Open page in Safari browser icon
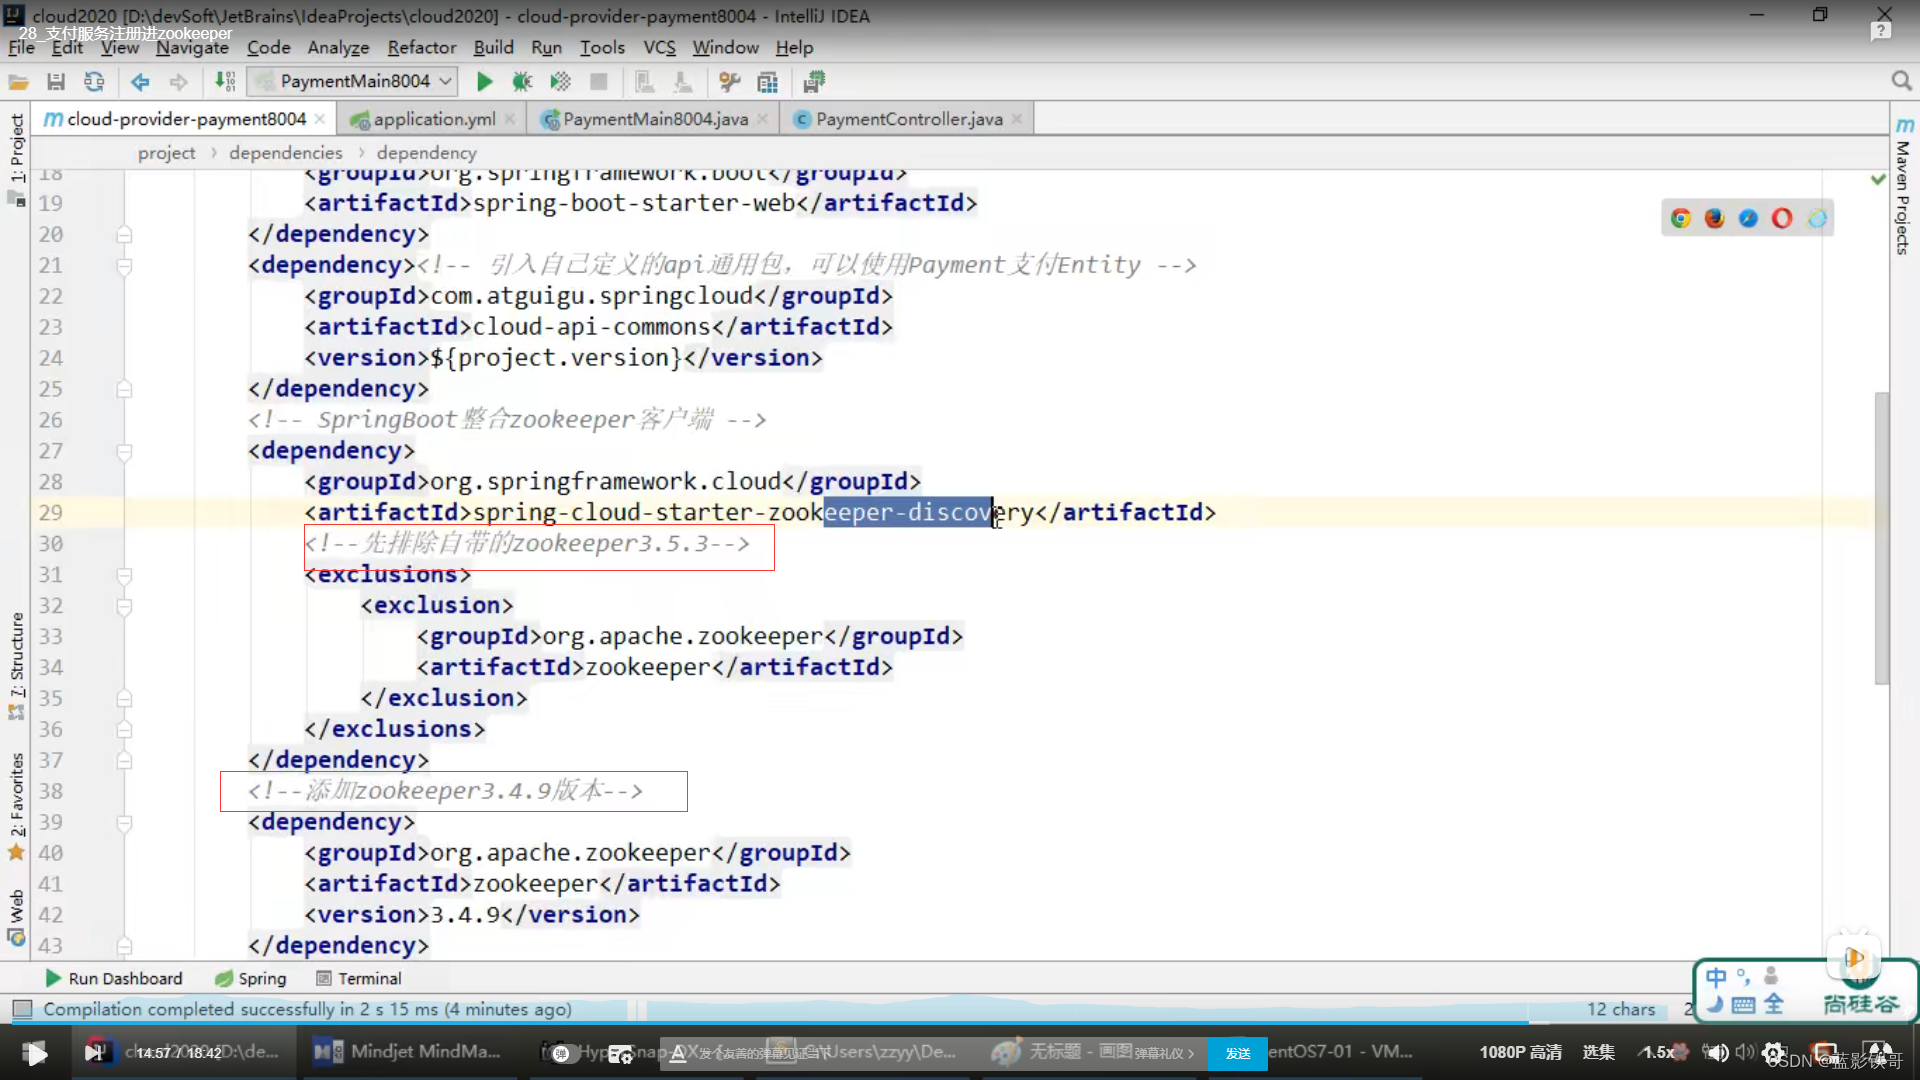The width and height of the screenshot is (1920, 1080). [1748, 218]
